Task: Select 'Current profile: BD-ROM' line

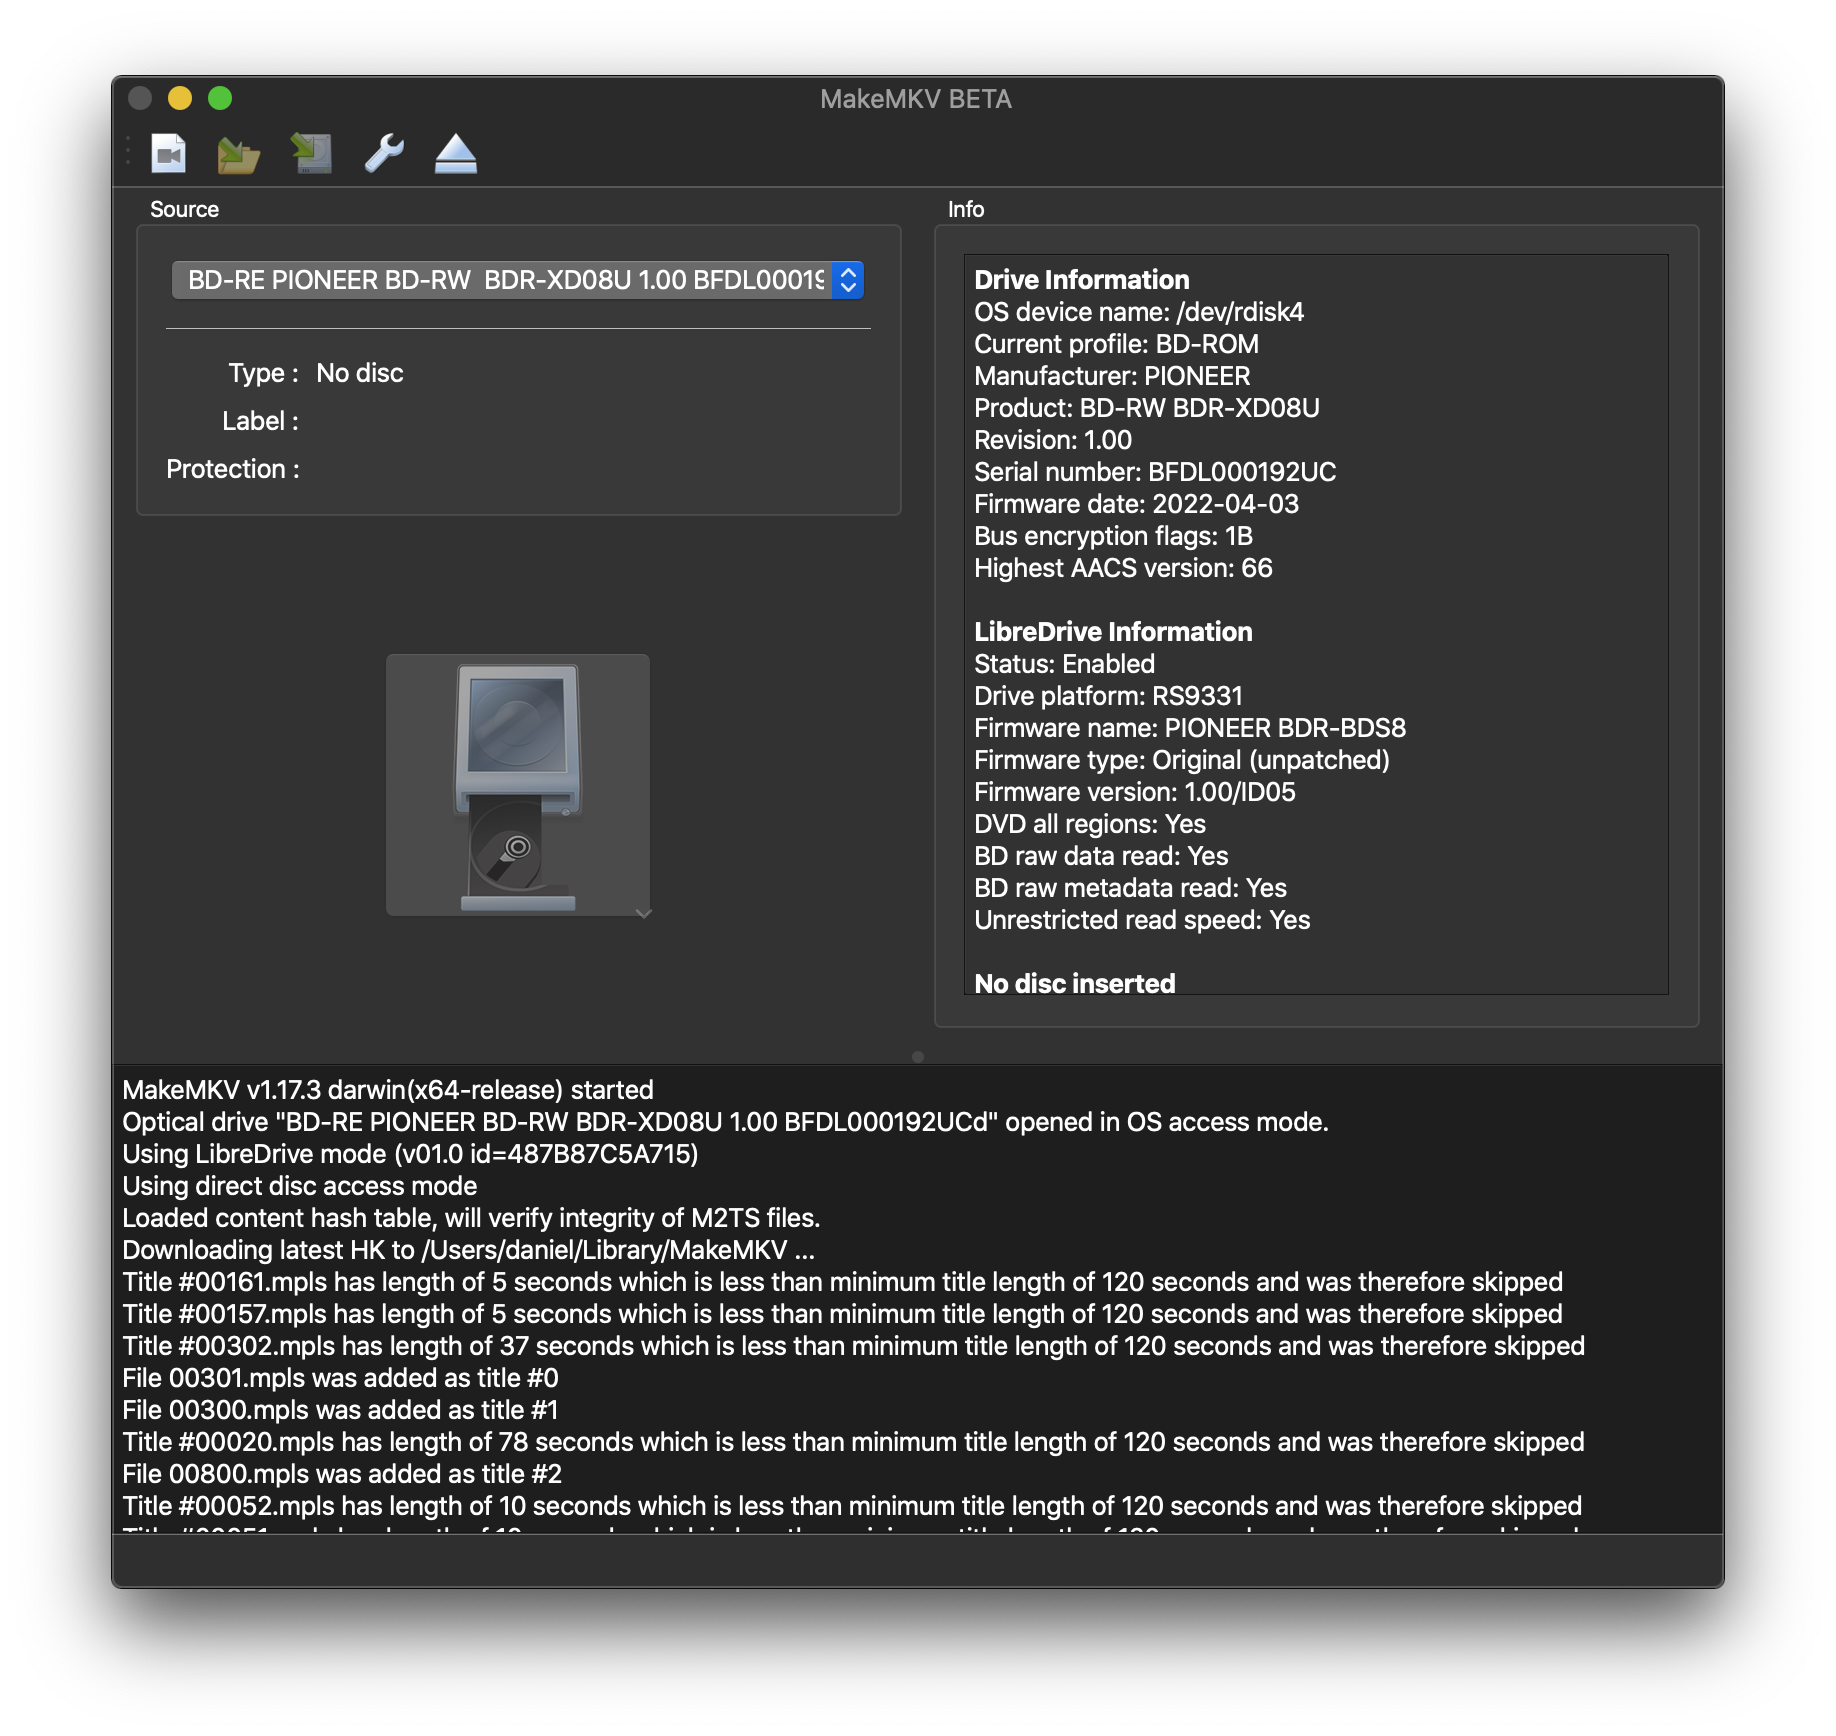Action: click(1116, 344)
